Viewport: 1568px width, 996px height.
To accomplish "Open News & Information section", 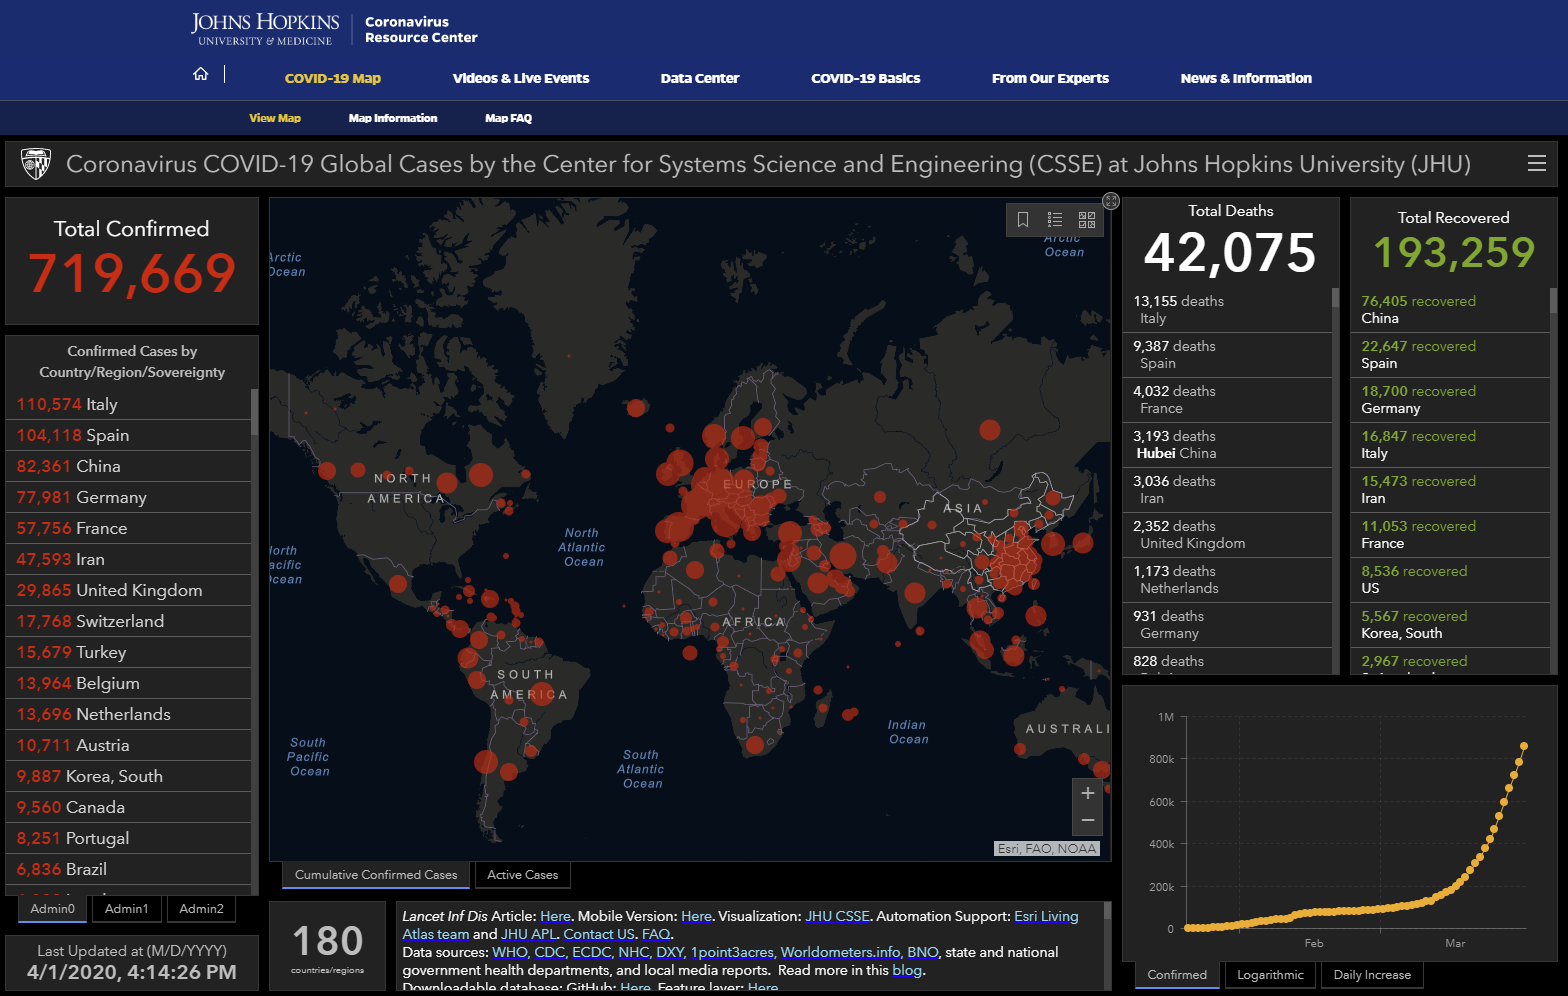I will [x=1246, y=78].
